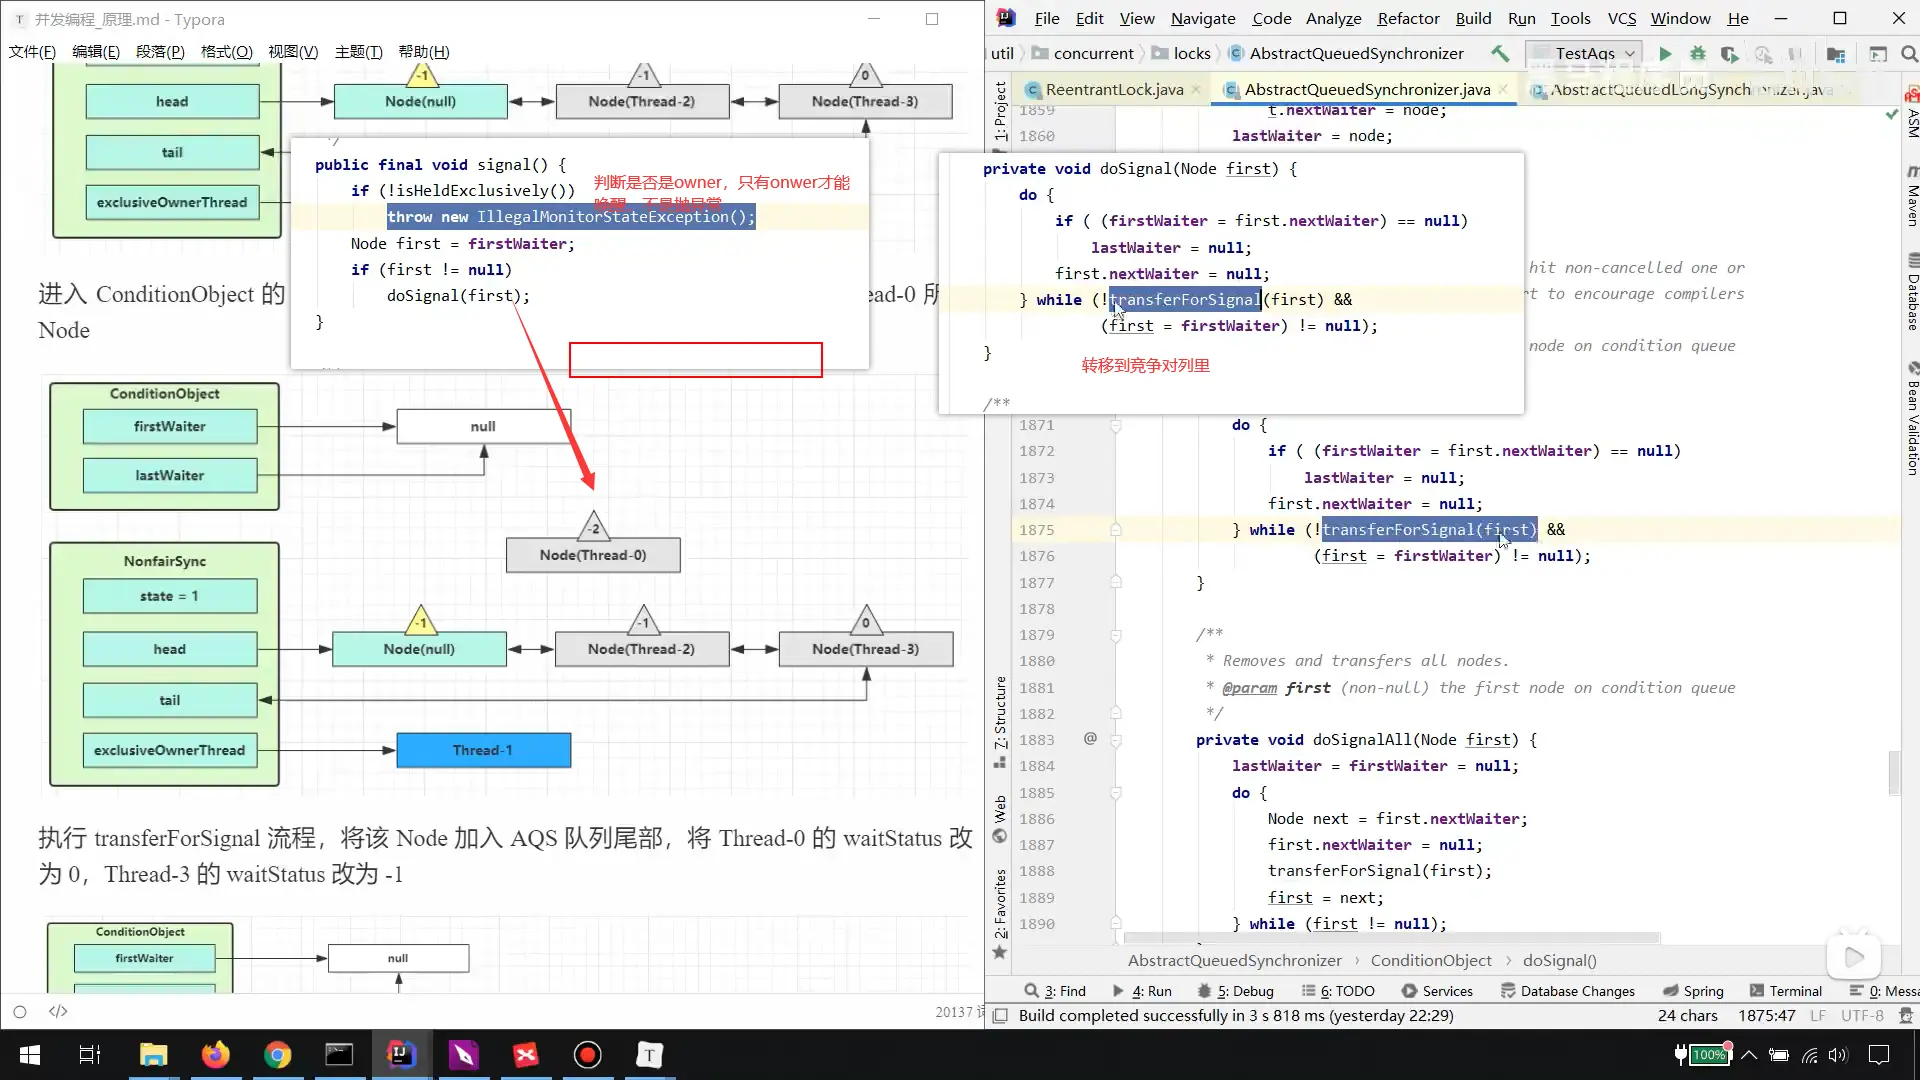Open Project Structure icon in IntelliJ toolbar
This screenshot has width=1920, height=1080.
[1836, 54]
